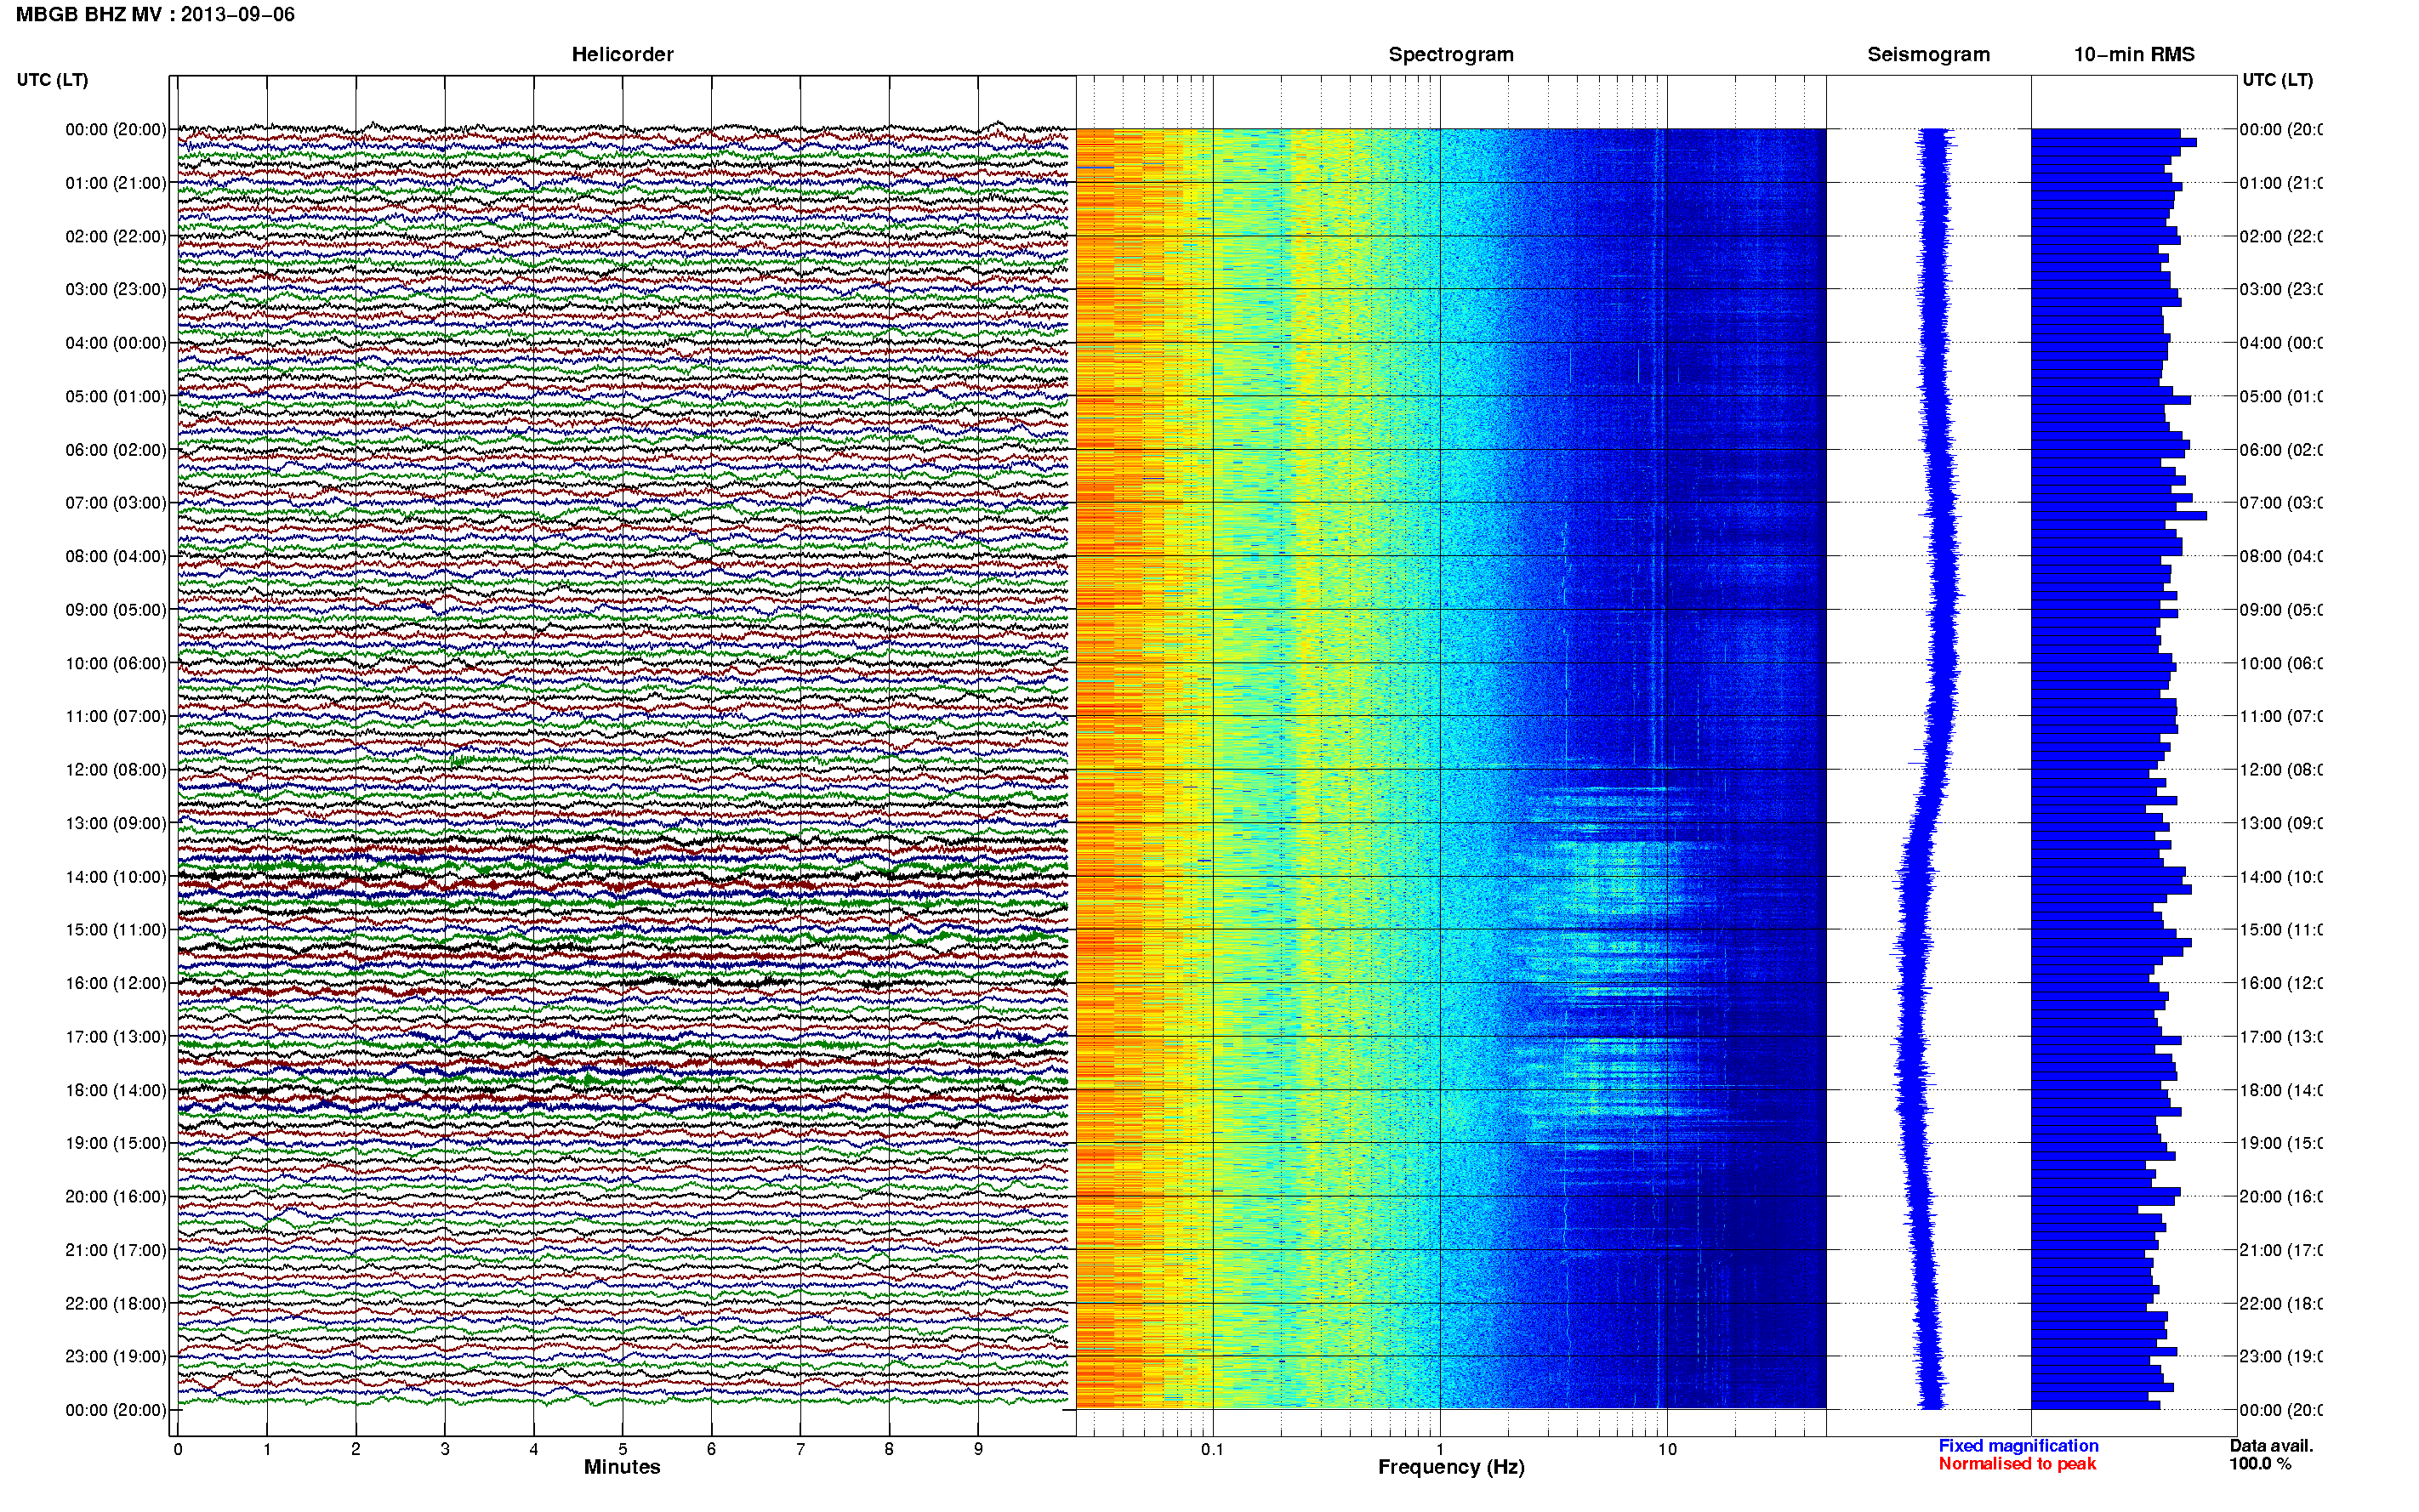Click the '9' tick on Minutes axis
This screenshot has height=1512, width=2419.
pos(978,1449)
